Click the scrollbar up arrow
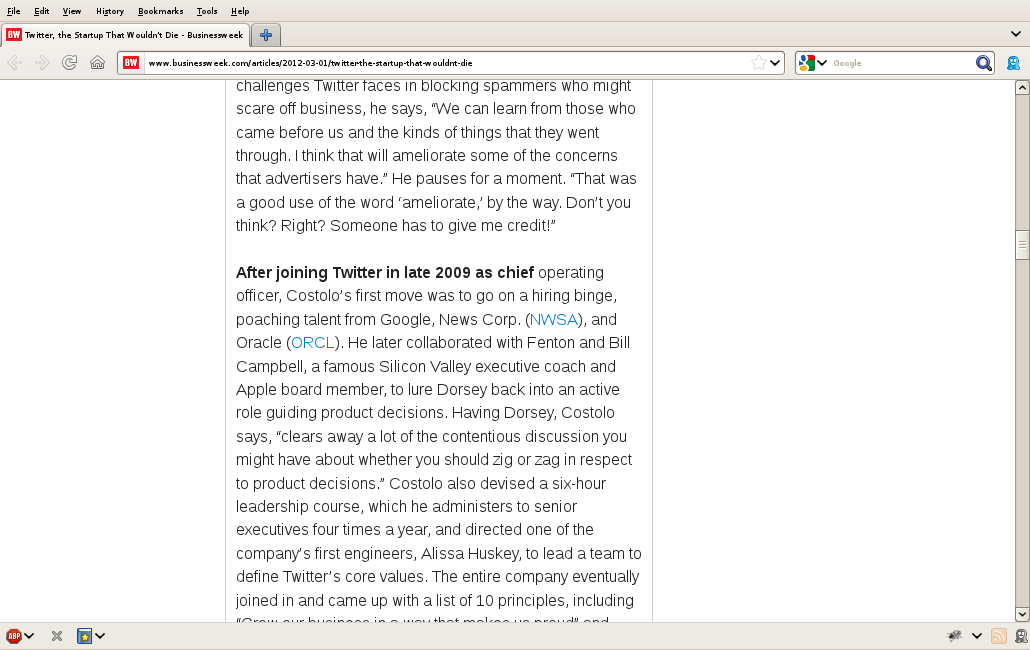 point(1022,87)
